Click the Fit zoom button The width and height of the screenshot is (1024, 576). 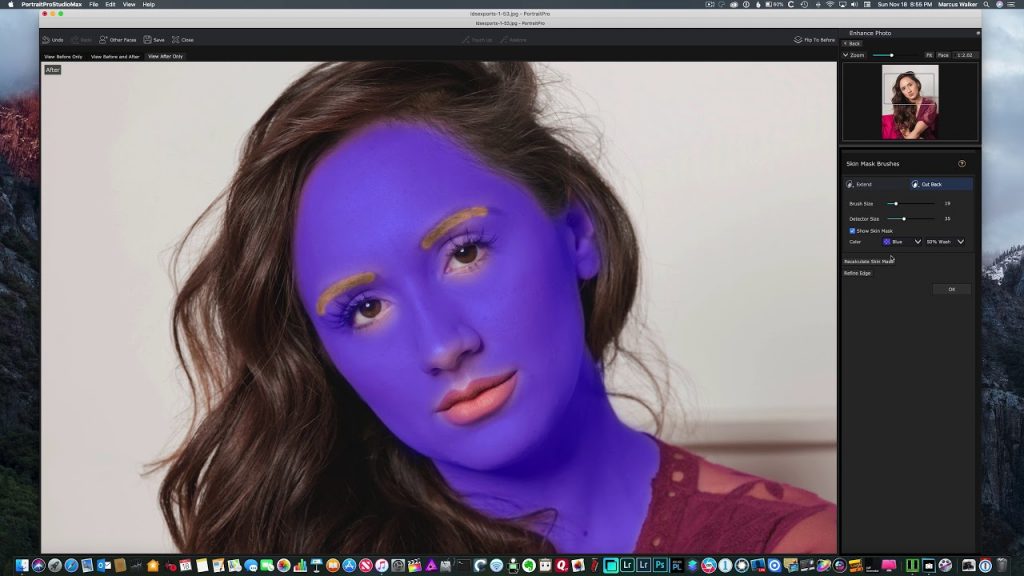929,55
